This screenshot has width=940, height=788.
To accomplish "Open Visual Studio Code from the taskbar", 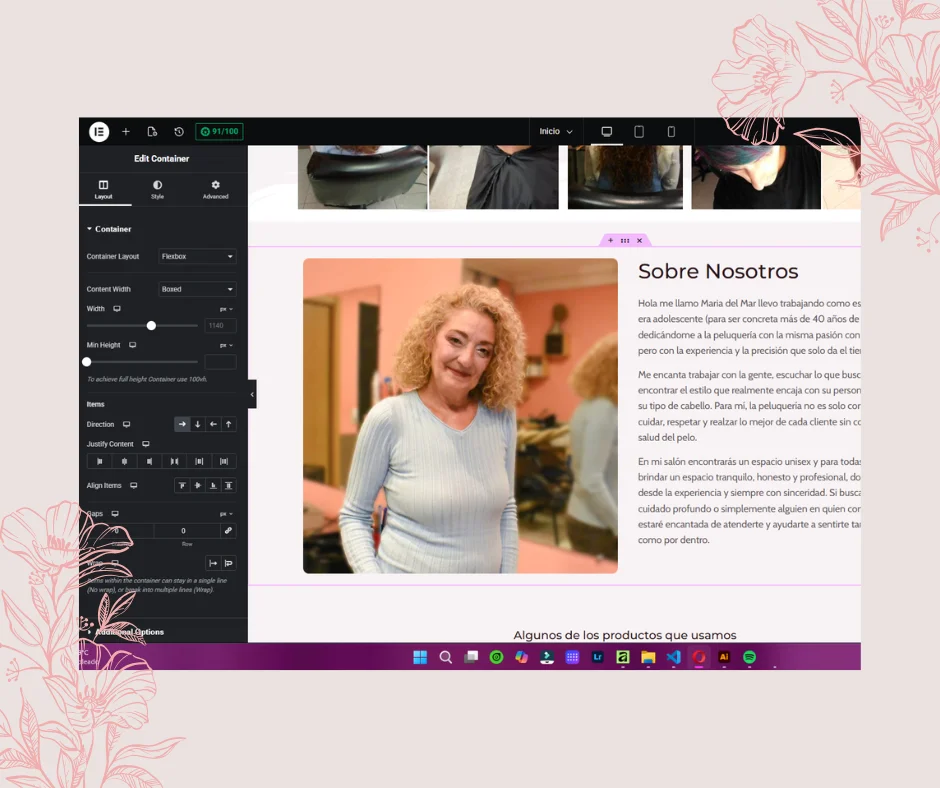I will [x=674, y=657].
